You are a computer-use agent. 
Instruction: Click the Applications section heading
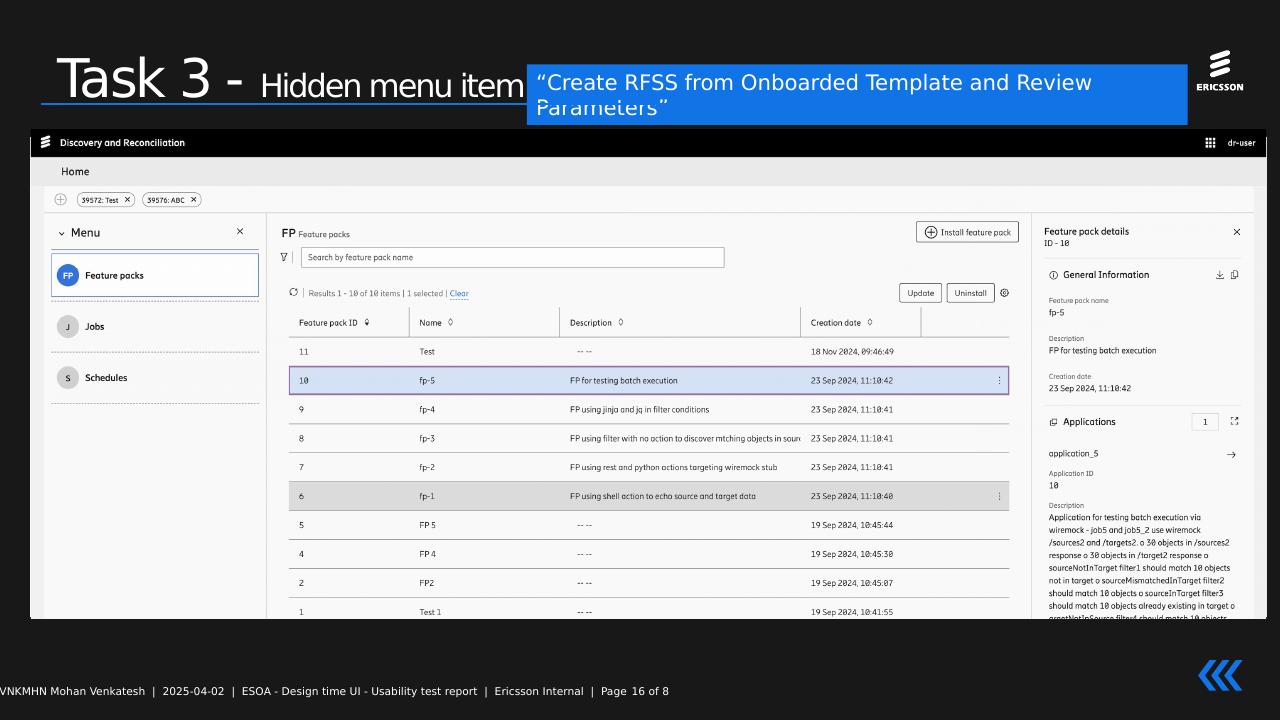(x=1089, y=422)
